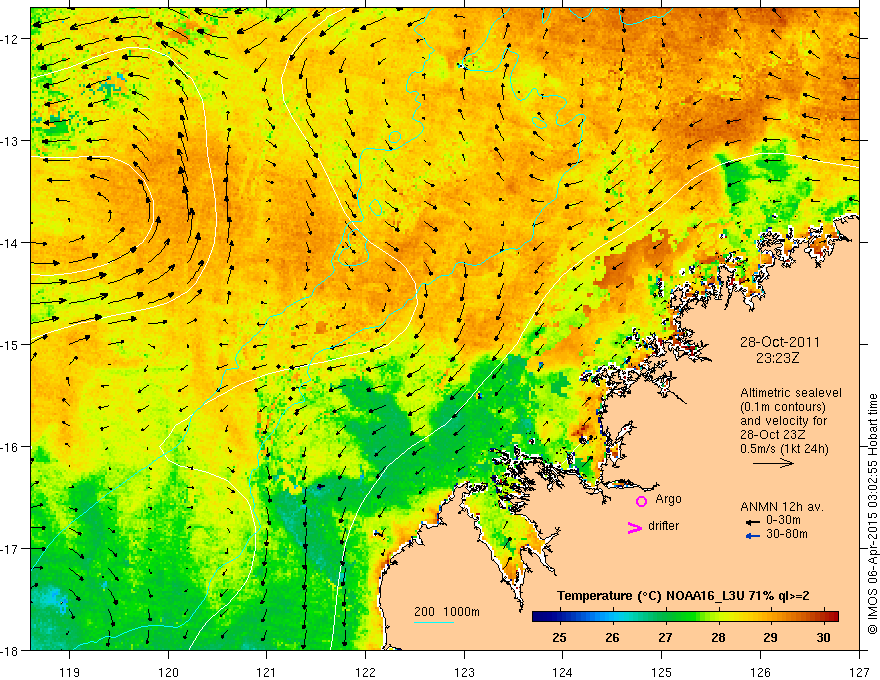The width and height of the screenshot is (880, 680).
Task: Click the 'Altimetric sealevel' caption line
Action: click(791, 393)
